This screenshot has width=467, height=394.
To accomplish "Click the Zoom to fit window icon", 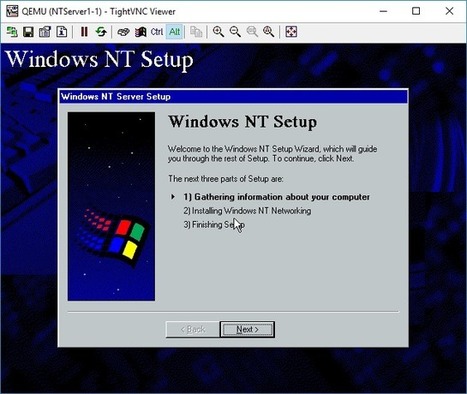I will point(269,32).
